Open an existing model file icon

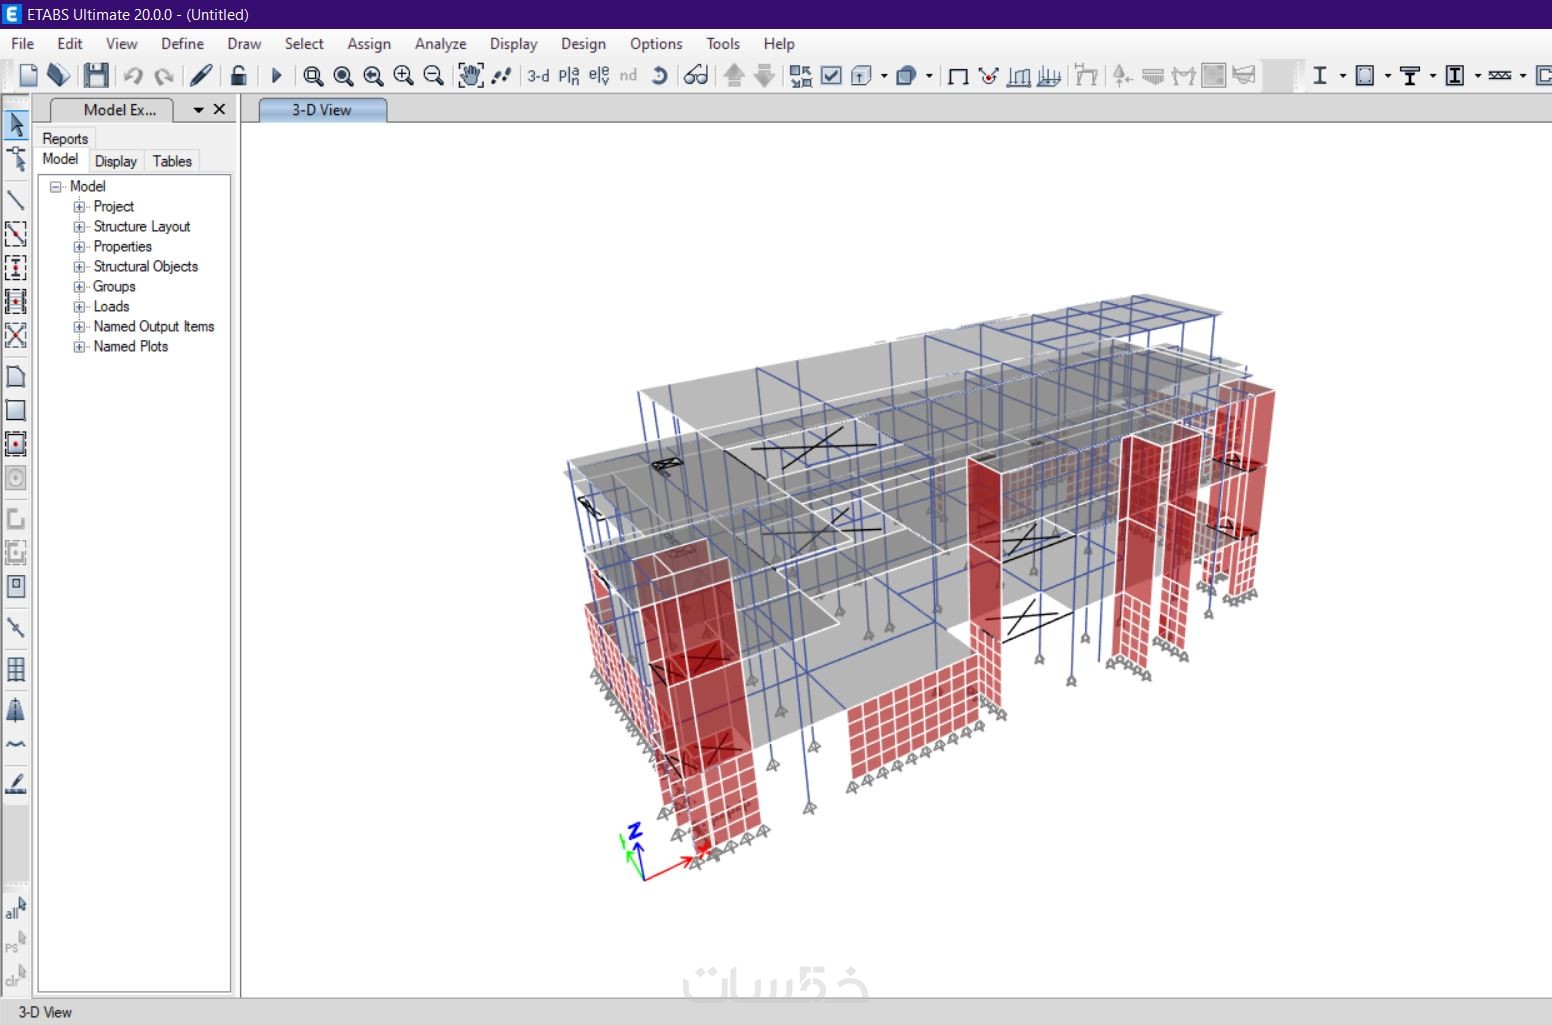(x=58, y=75)
